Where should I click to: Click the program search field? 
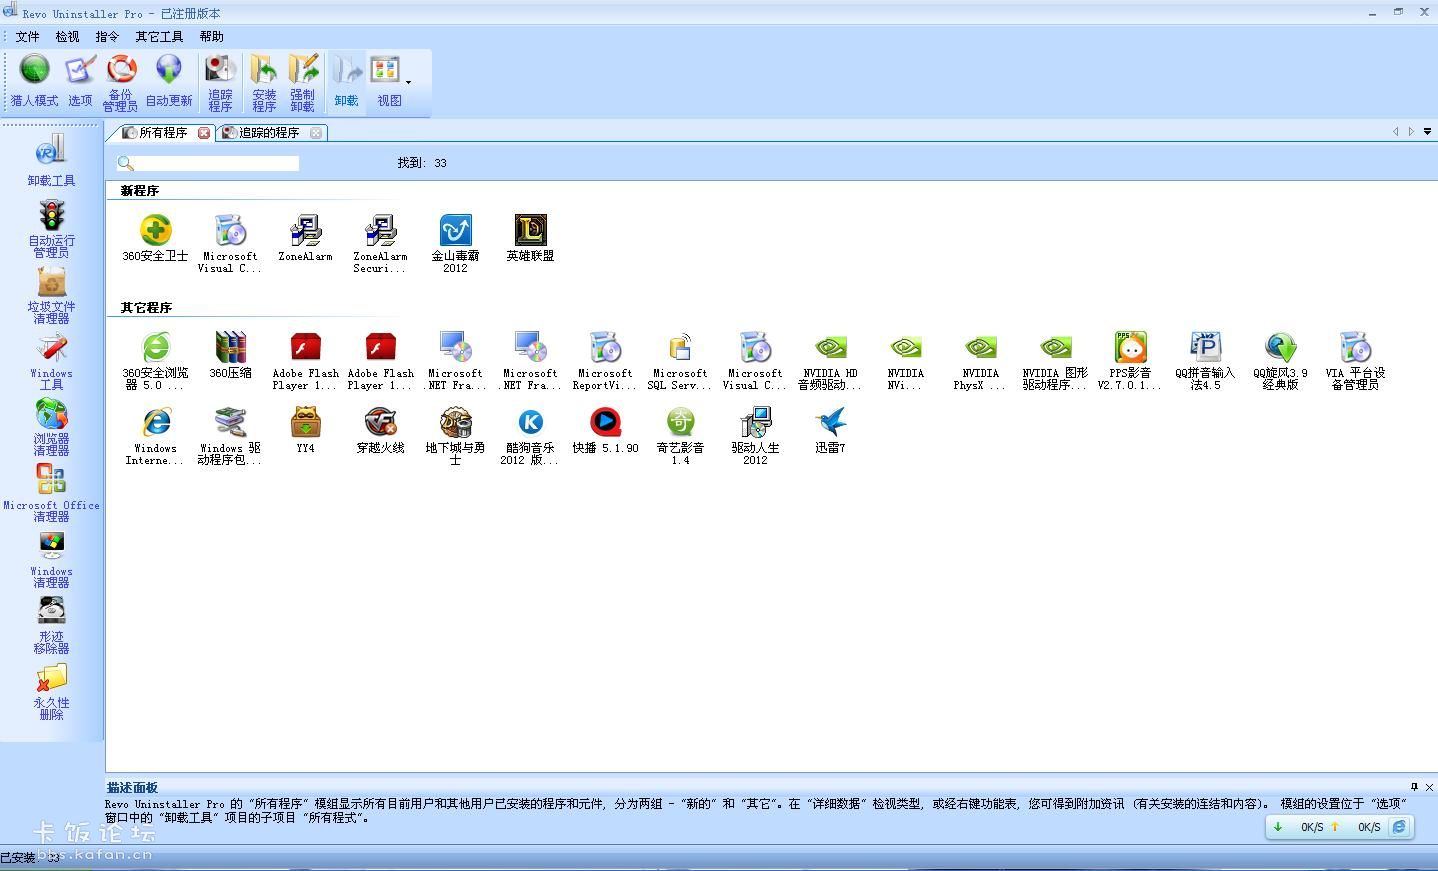(x=217, y=163)
